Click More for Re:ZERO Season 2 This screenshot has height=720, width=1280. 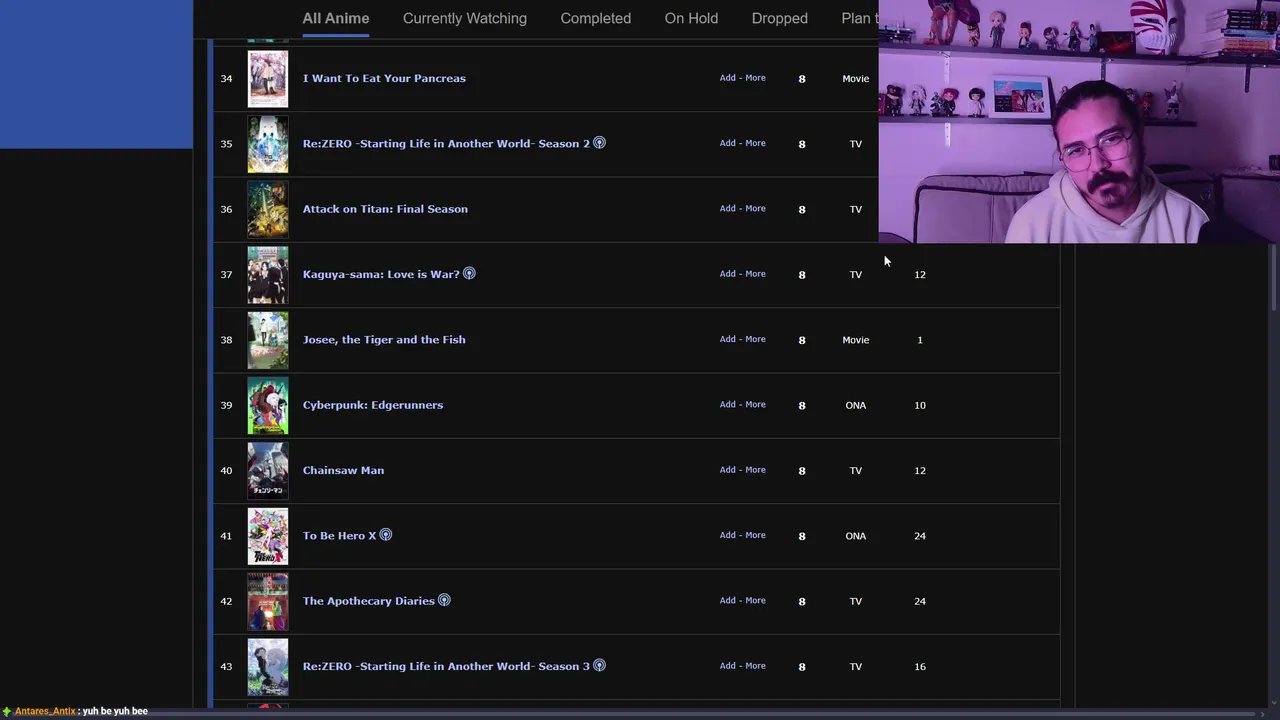[755, 143]
